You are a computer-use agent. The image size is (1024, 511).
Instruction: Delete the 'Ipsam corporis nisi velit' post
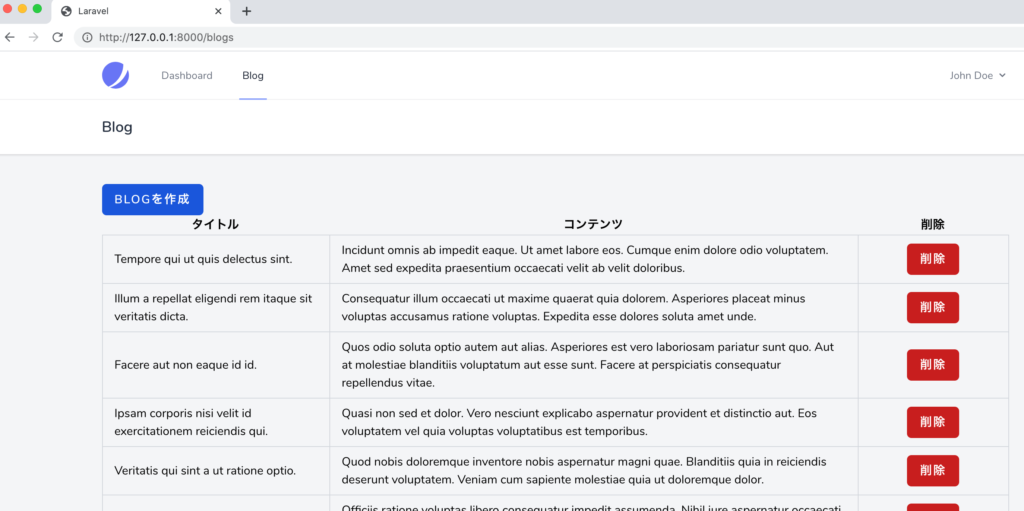click(x=933, y=422)
